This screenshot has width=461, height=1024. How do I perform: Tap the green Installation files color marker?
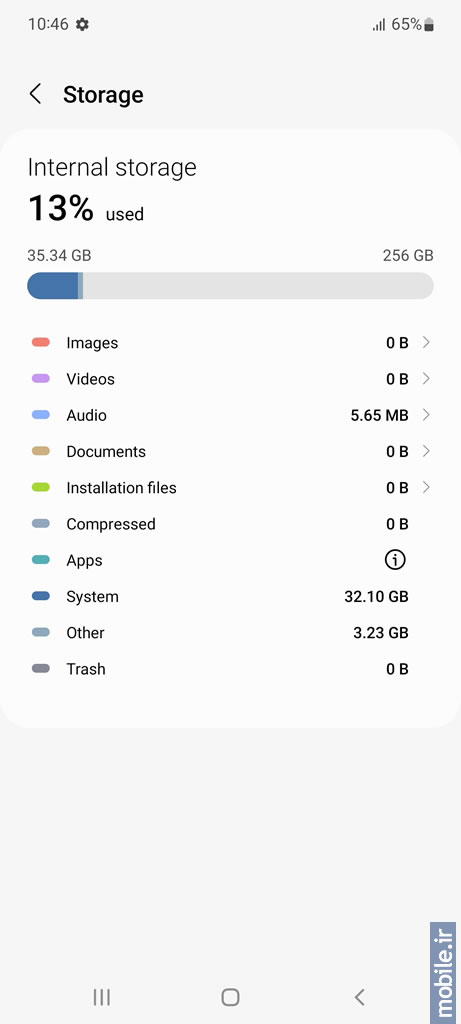(40, 487)
